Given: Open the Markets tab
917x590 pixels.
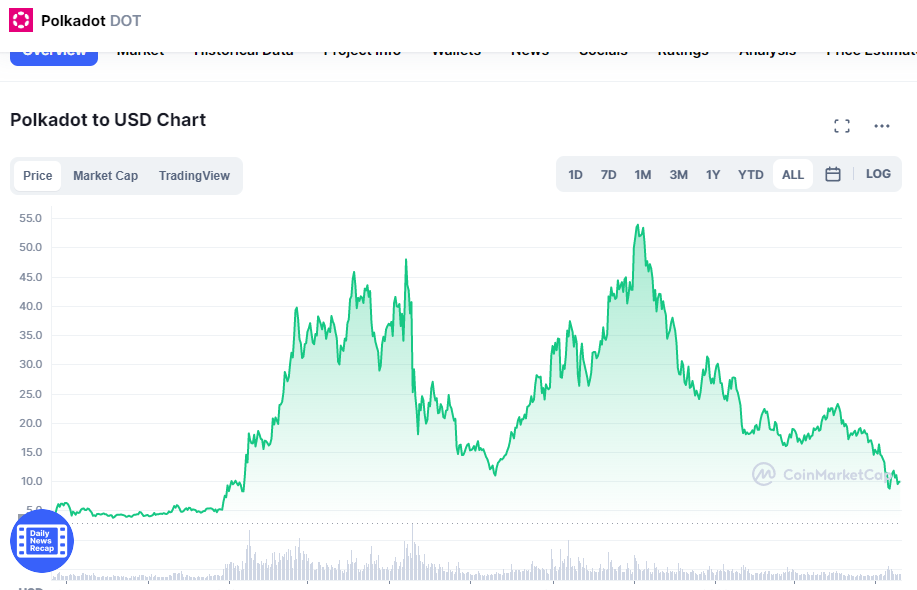Looking at the screenshot, I should [x=140, y=49].
